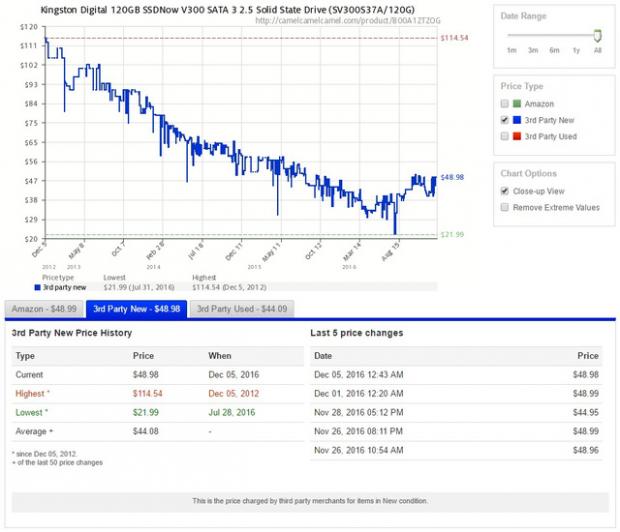
Task: Enable the 3rd Party Used checkbox
Action: 505,136
